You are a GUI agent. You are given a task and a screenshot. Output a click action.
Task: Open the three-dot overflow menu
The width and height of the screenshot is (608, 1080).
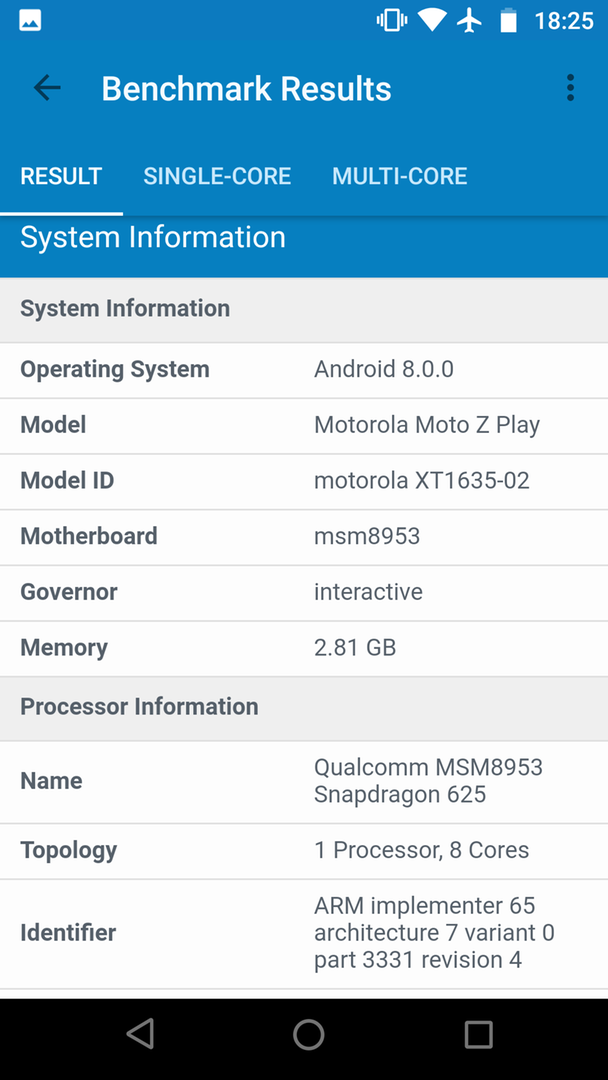570,88
